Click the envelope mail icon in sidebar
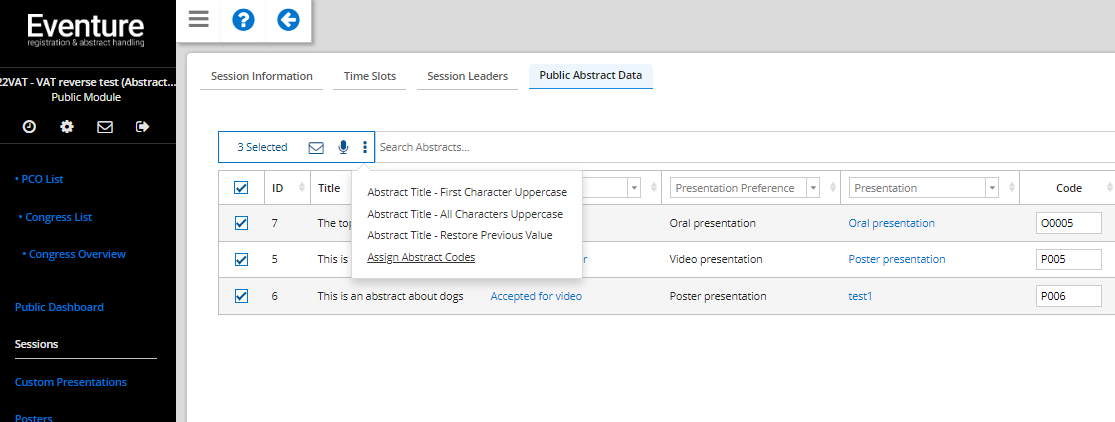 (x=105, y=127)
